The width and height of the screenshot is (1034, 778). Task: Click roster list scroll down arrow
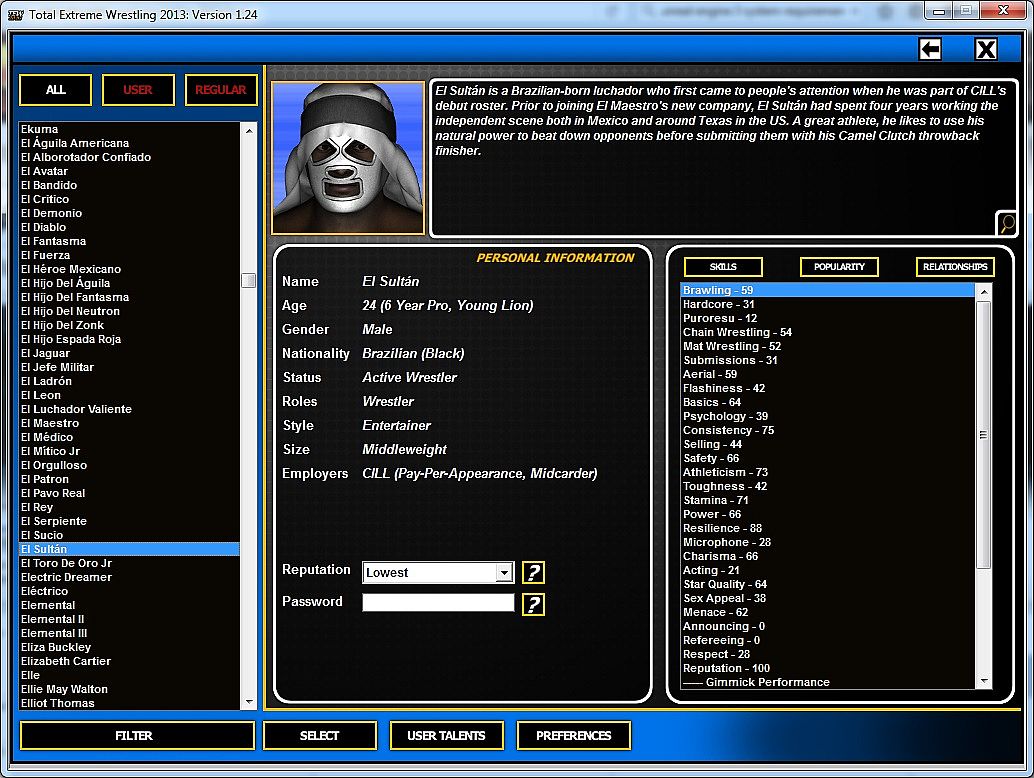249,702
